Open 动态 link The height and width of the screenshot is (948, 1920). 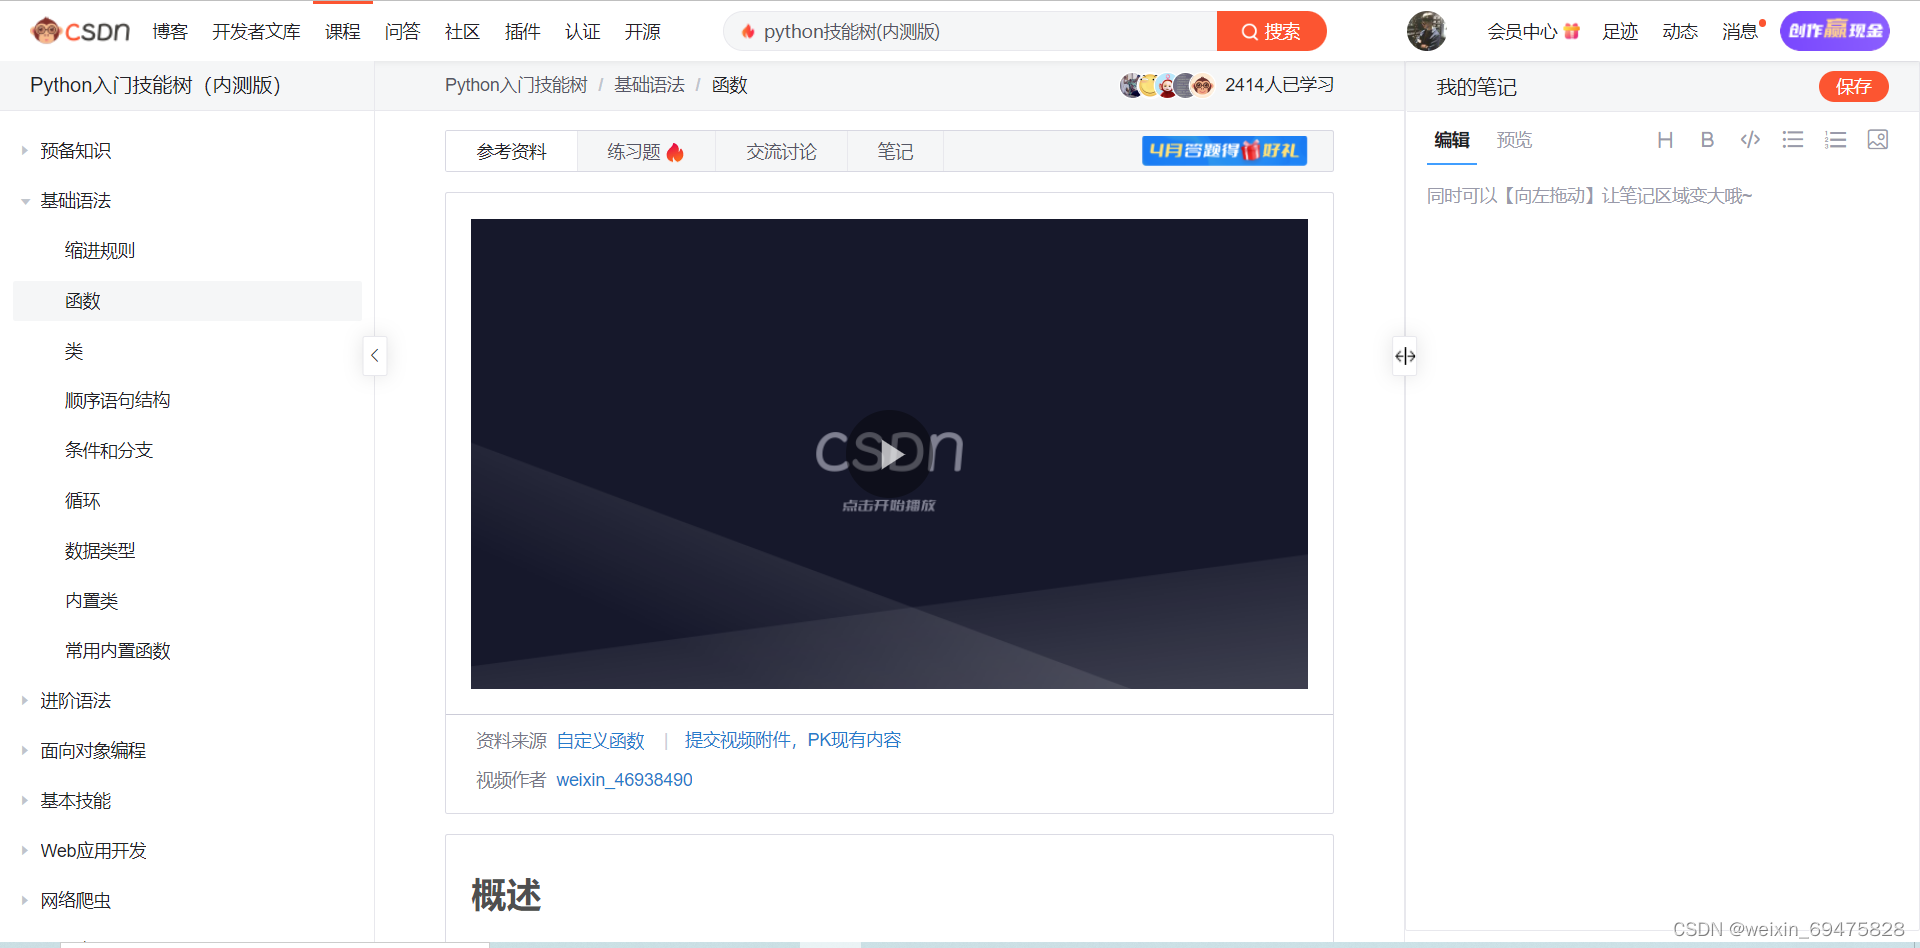pyautogui.click(x=1680, y=31)
